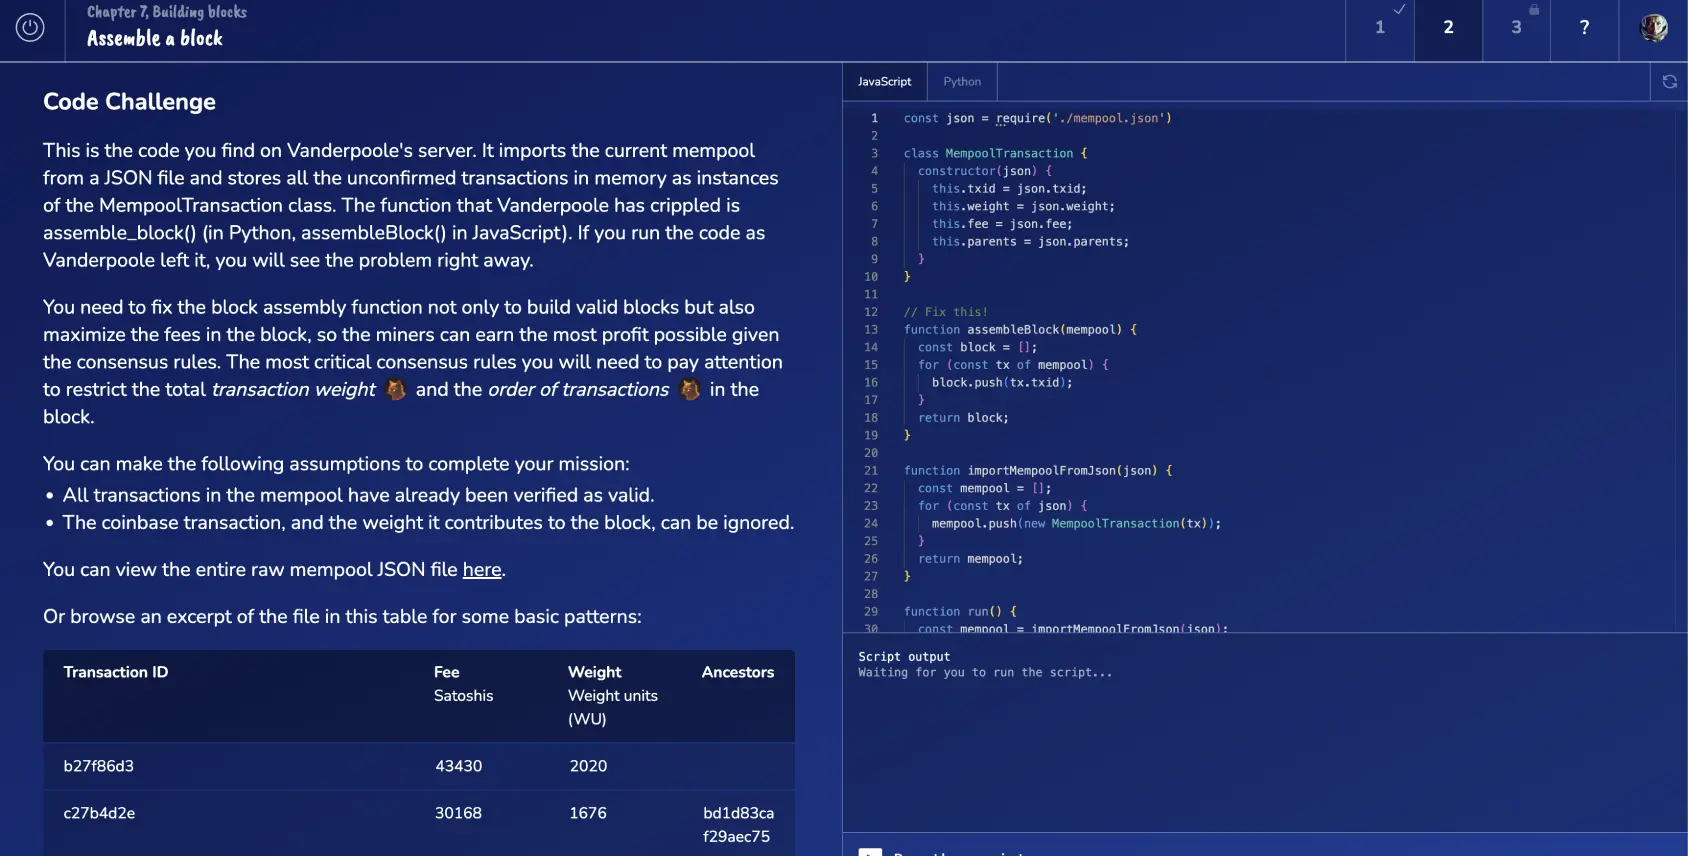The image size is (1688, 856).
Task: Click the fox icon after 'order of transactions'
Action: (x=690, y=390)
